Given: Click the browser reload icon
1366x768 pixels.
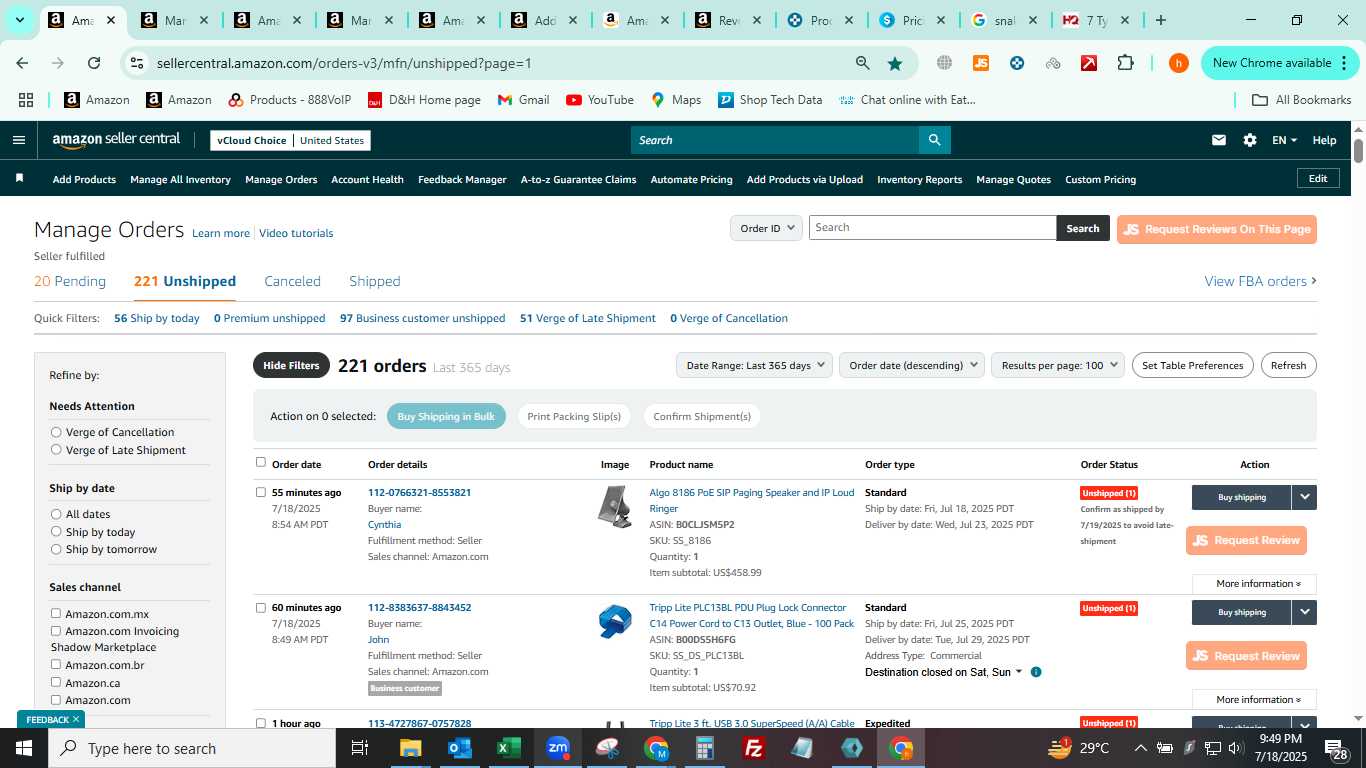Looking at the screenshot, I should pos(94,63).
